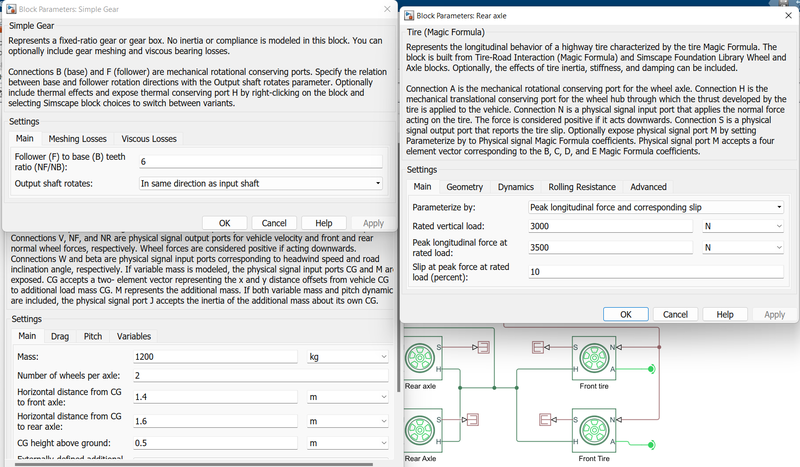Screen dimensions: 800x467
Task: Click the Simple Gear dialog title icon
Action: (x=11, y=9)
